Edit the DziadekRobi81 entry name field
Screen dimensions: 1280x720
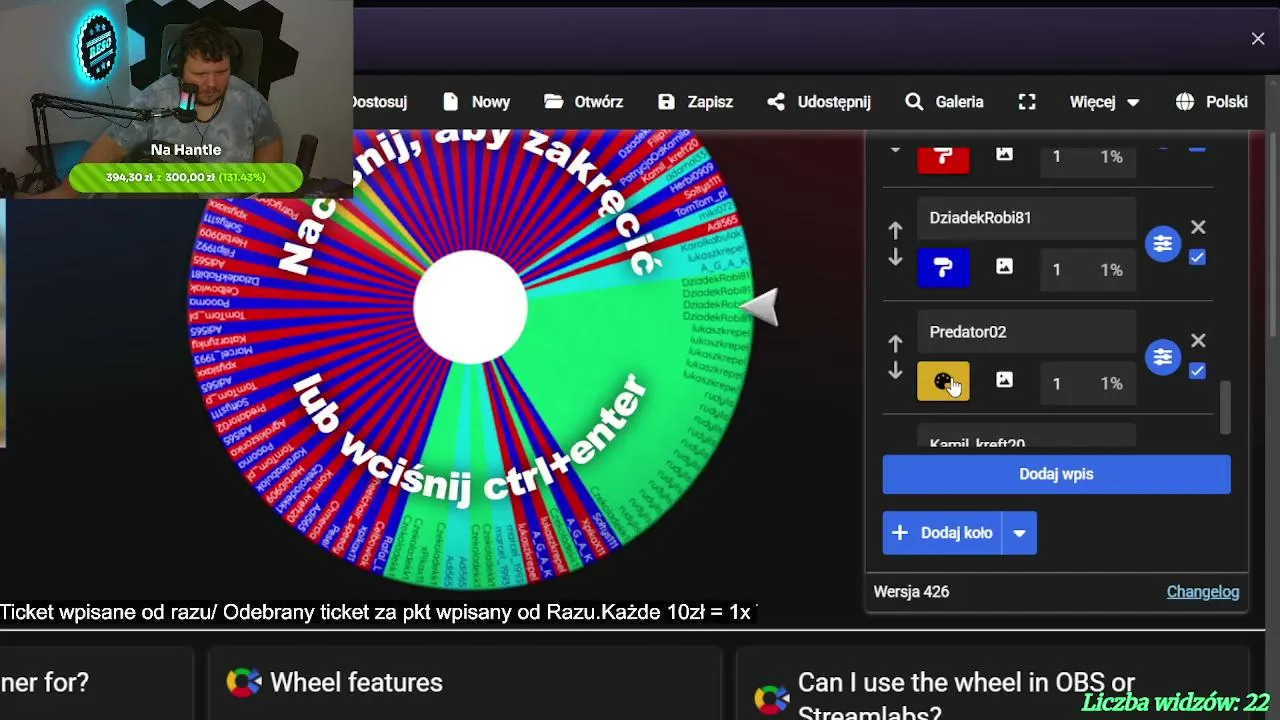1026,218
